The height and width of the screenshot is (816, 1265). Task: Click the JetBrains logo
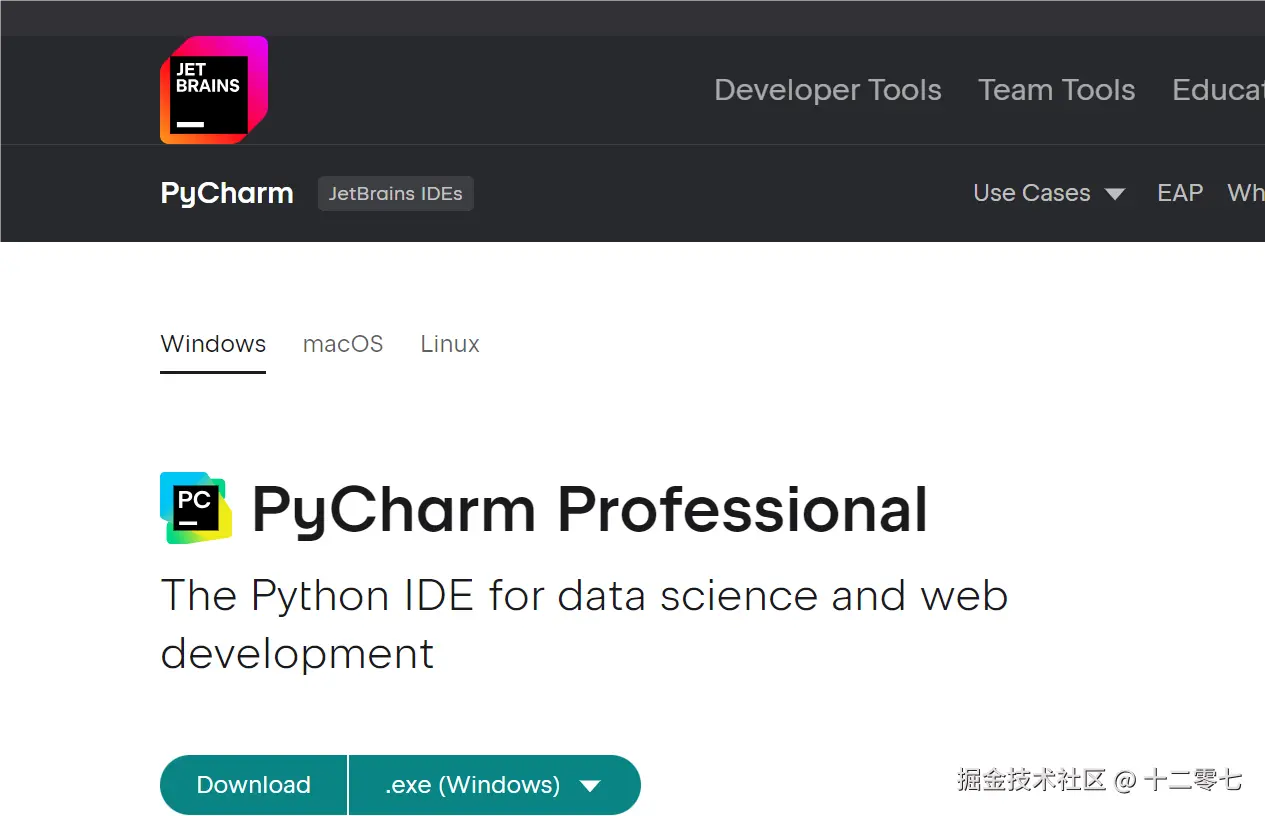pos(213,90)
